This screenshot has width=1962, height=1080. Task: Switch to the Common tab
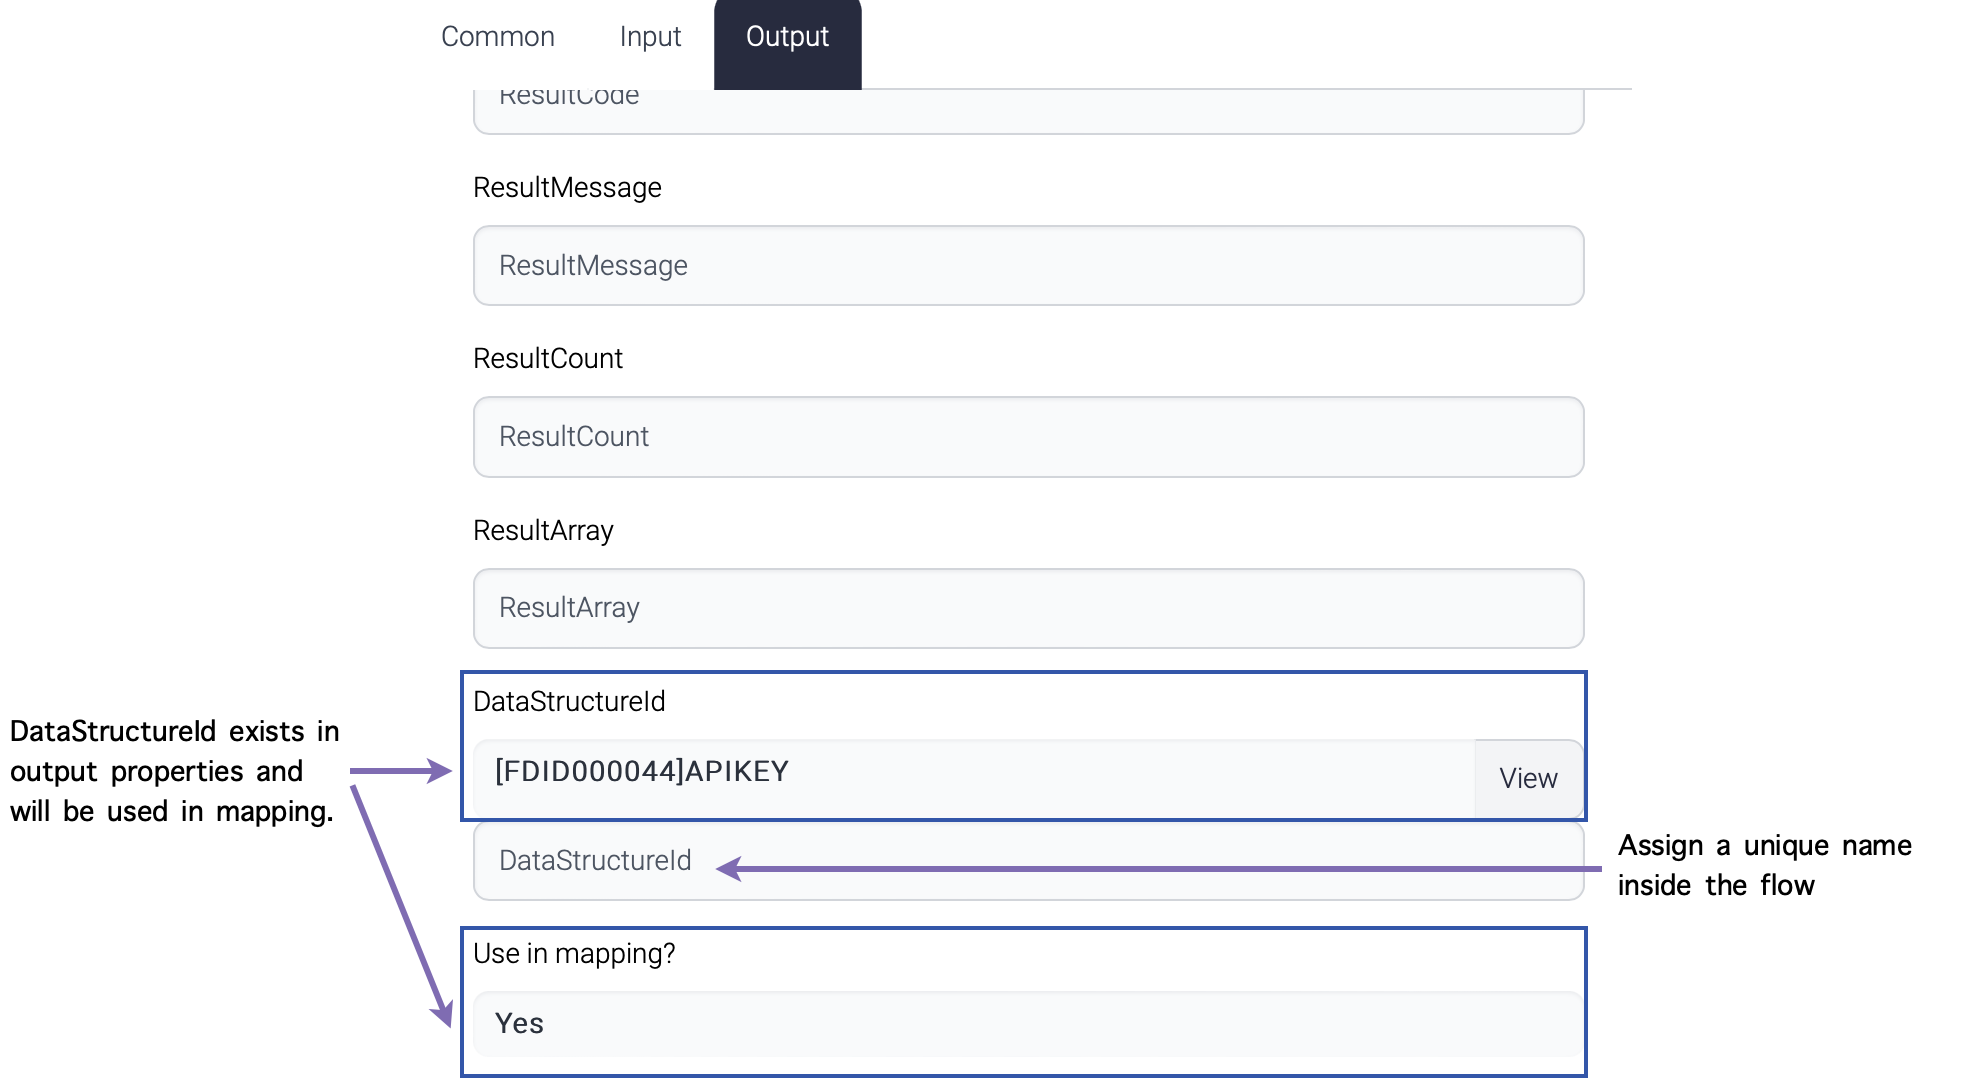point(497,37)
